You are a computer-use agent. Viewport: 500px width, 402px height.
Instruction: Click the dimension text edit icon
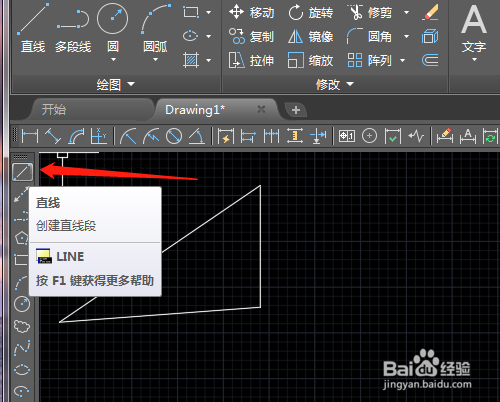tap(468, 136)
